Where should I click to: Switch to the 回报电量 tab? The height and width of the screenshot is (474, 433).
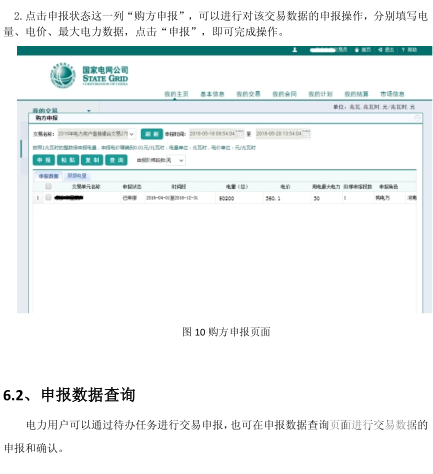(x=77, y=176)
